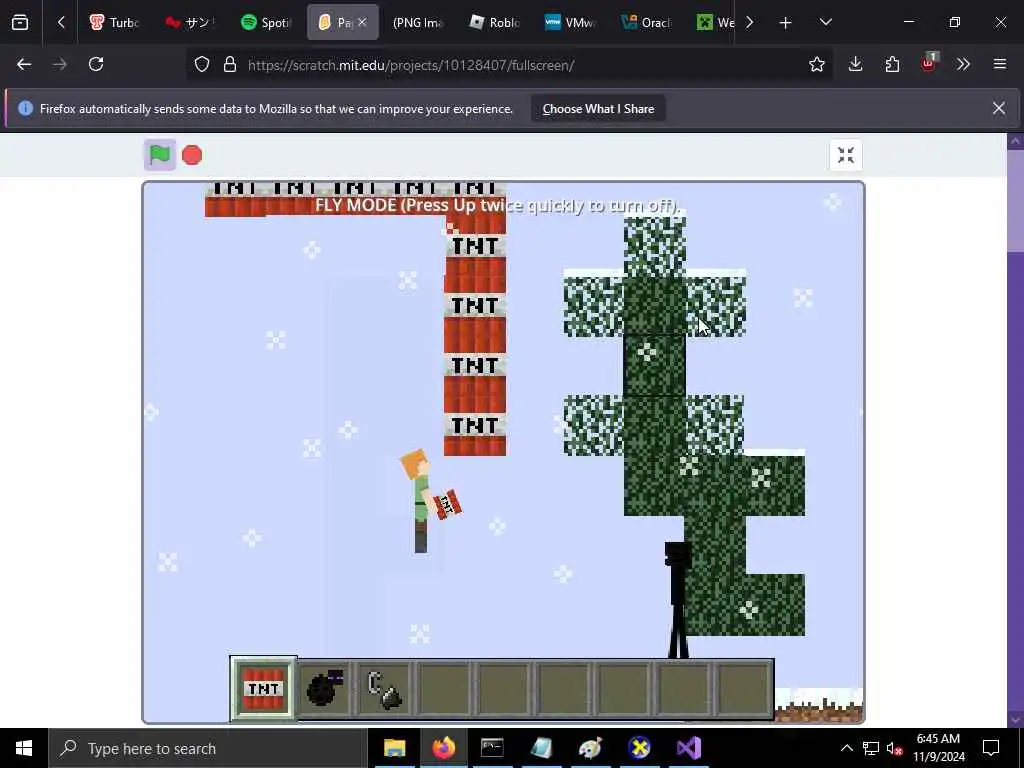Select the TNT hotbar slot
1024x768 pixels.
pyautogui.click(x=264, y=688)
